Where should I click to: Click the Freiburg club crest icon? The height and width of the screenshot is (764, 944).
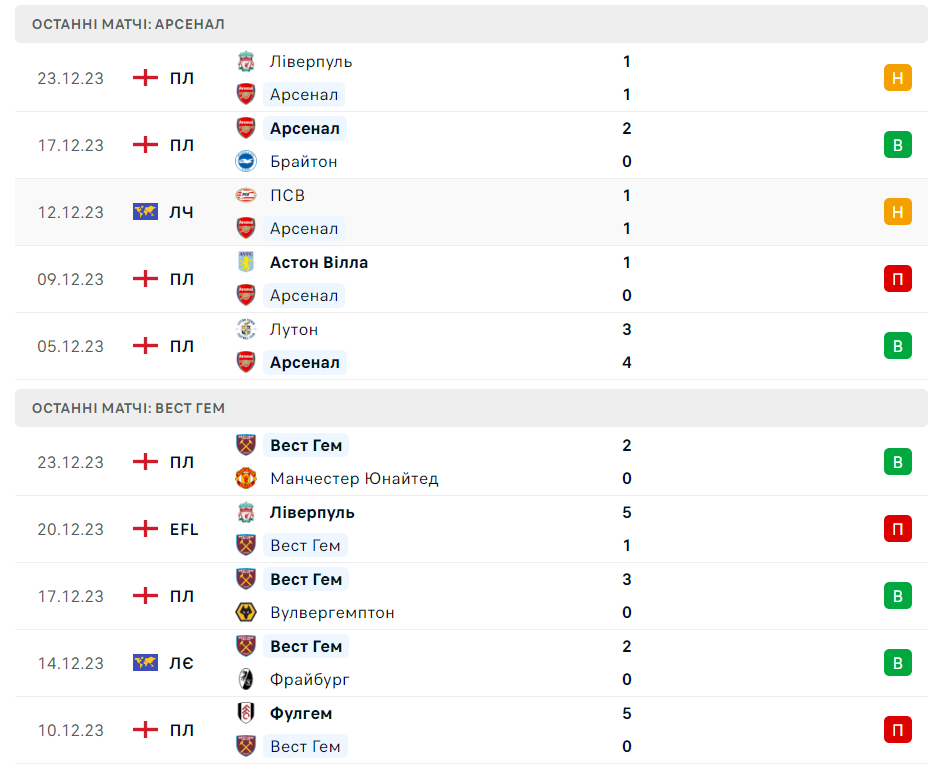(246, 679)
